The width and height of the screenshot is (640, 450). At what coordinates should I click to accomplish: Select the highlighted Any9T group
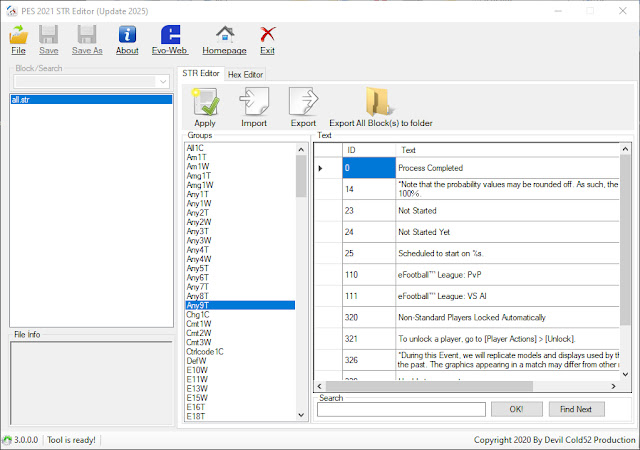240,305
